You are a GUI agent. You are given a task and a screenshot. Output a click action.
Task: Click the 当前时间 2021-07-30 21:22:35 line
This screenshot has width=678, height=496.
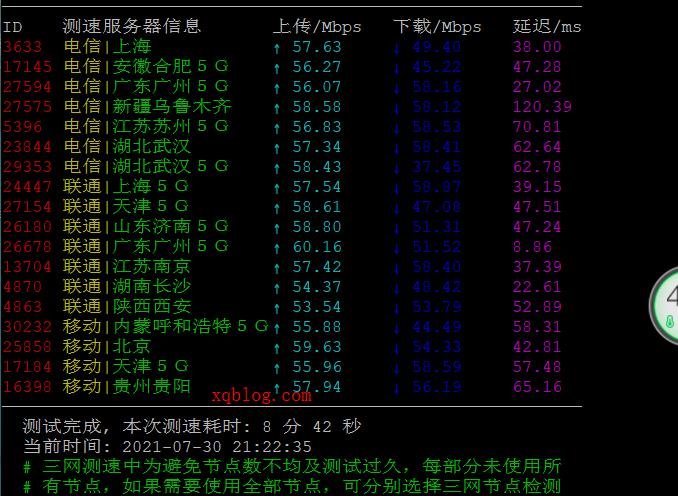point(167,446)
